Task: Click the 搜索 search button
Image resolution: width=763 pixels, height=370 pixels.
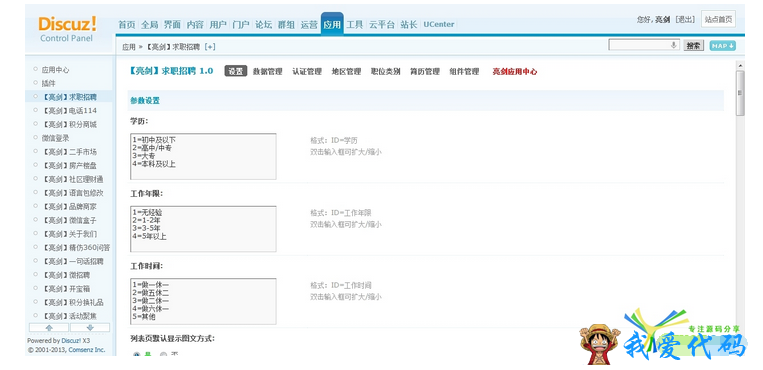Action: point(694,46)
